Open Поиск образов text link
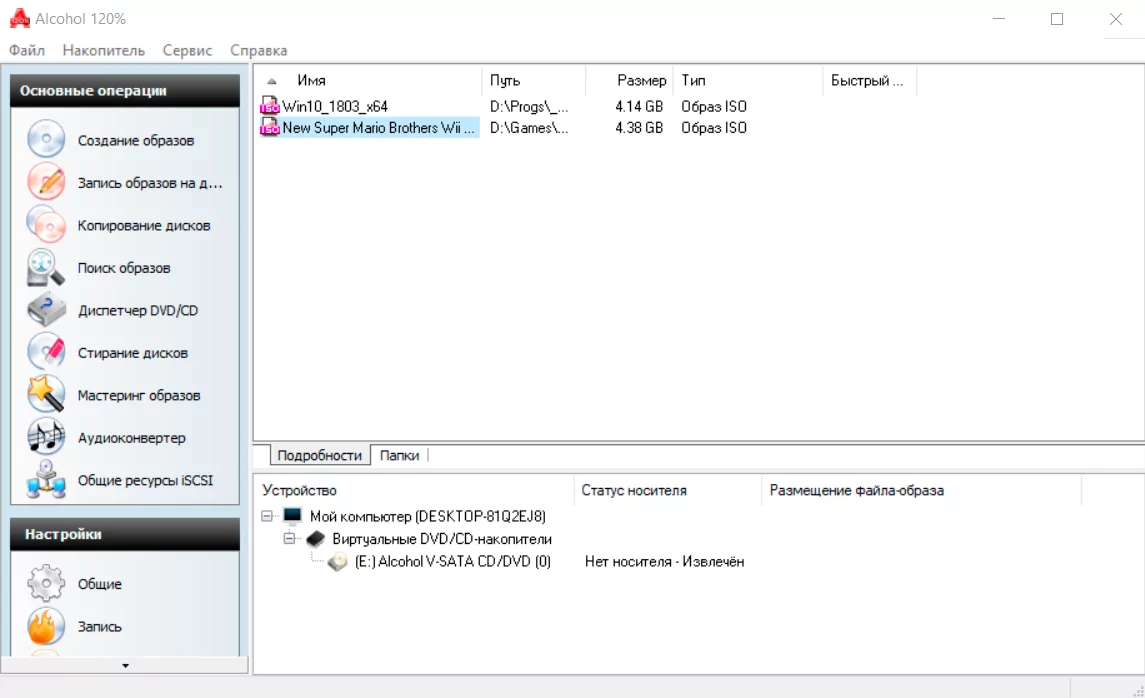 (124, 268)
